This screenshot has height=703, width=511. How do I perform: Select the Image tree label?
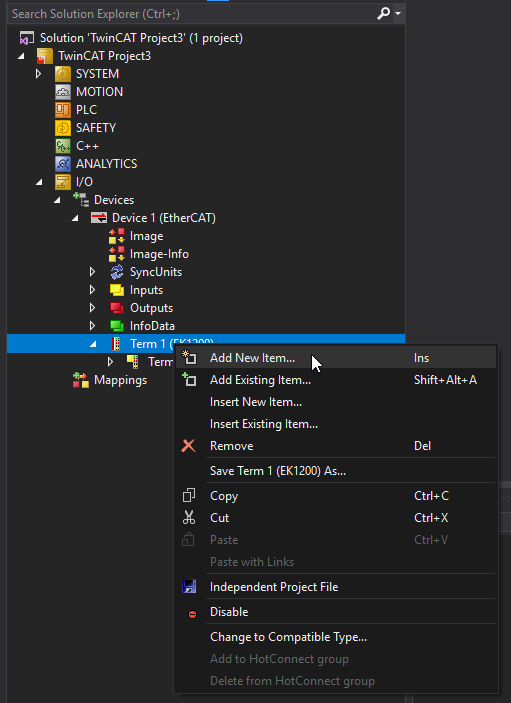click(147, 236)
